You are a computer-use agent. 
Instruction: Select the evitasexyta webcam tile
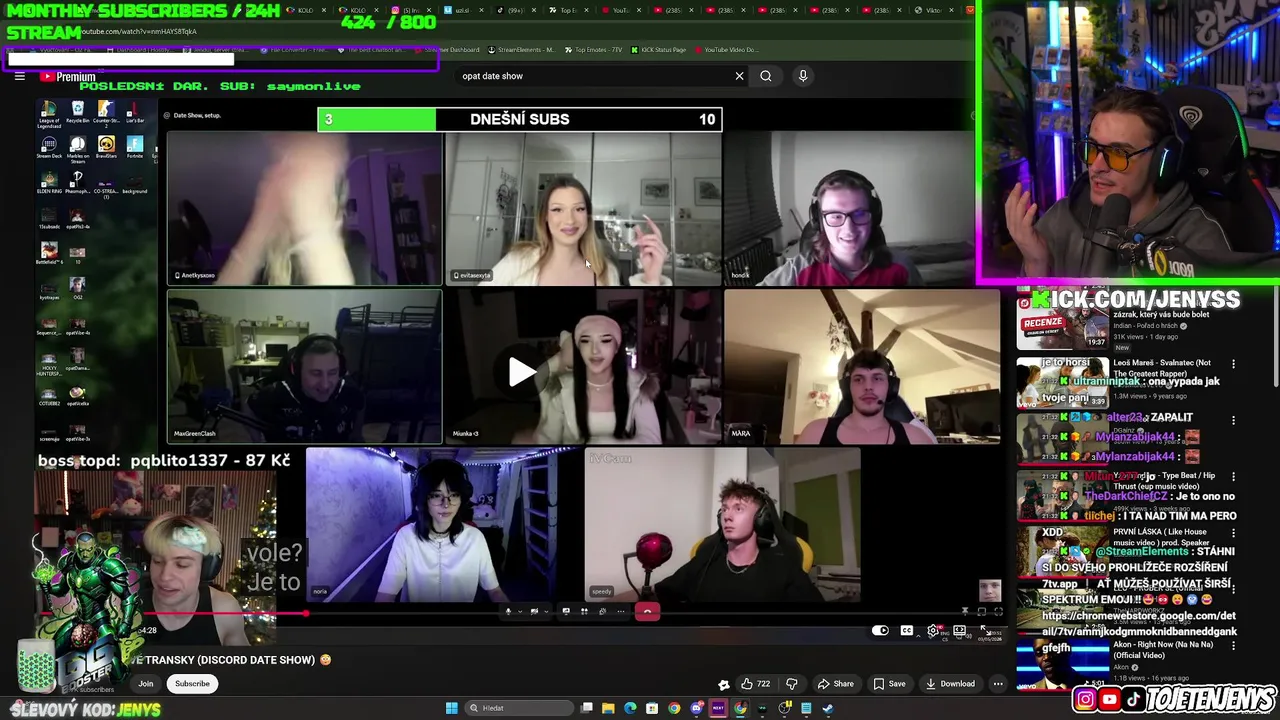583,209
